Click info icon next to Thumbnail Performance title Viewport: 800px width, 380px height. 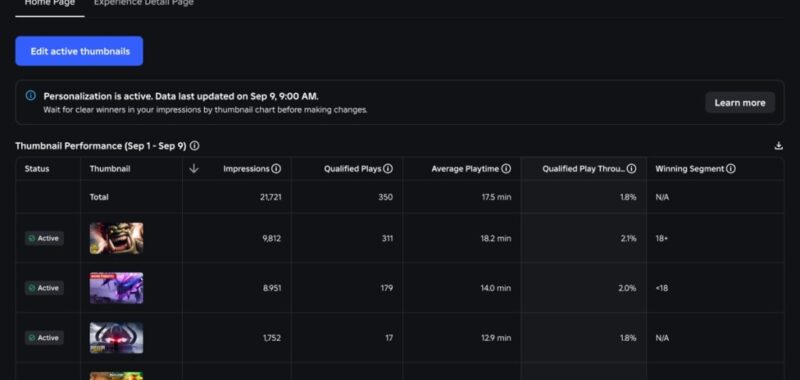[194, 146]
